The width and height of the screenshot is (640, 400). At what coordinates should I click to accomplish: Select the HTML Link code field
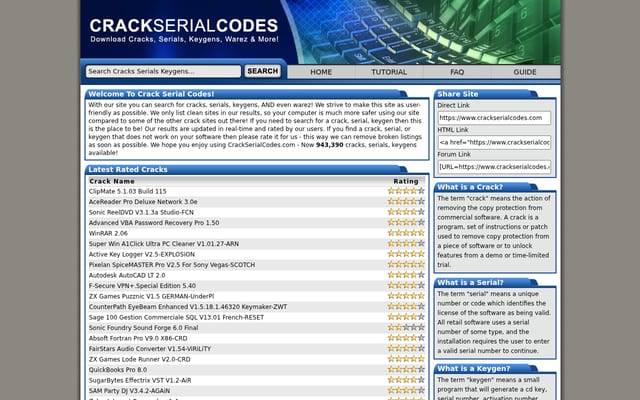click(x=494, y=142)
